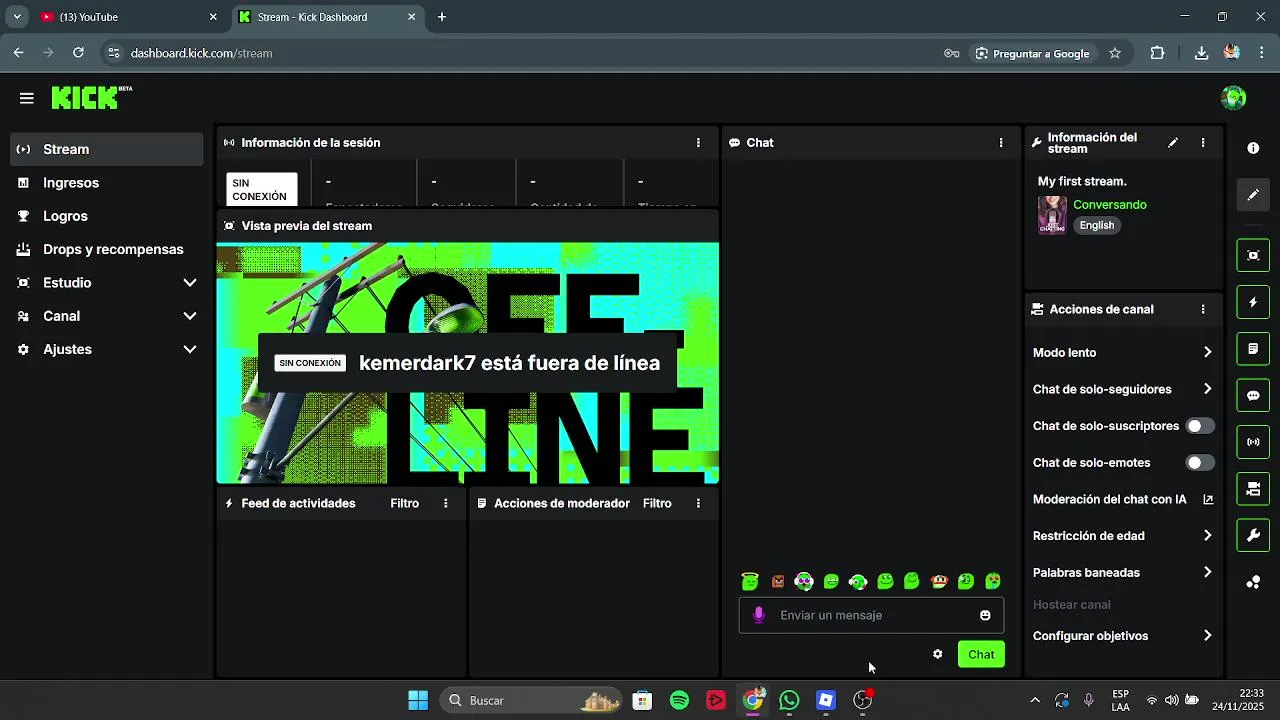Screen dimensions: 1280x720
Task: Click the Kick logo
Action: [91, 97]
